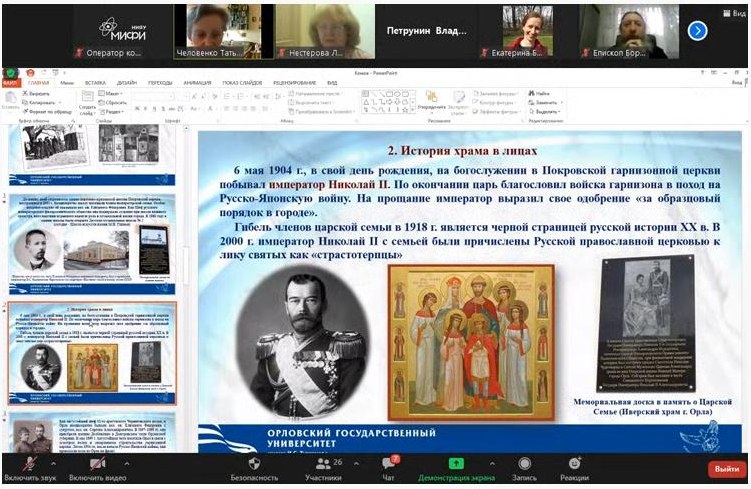Show next participants with blue arrow
751x489 pixels.
[698, 30]
